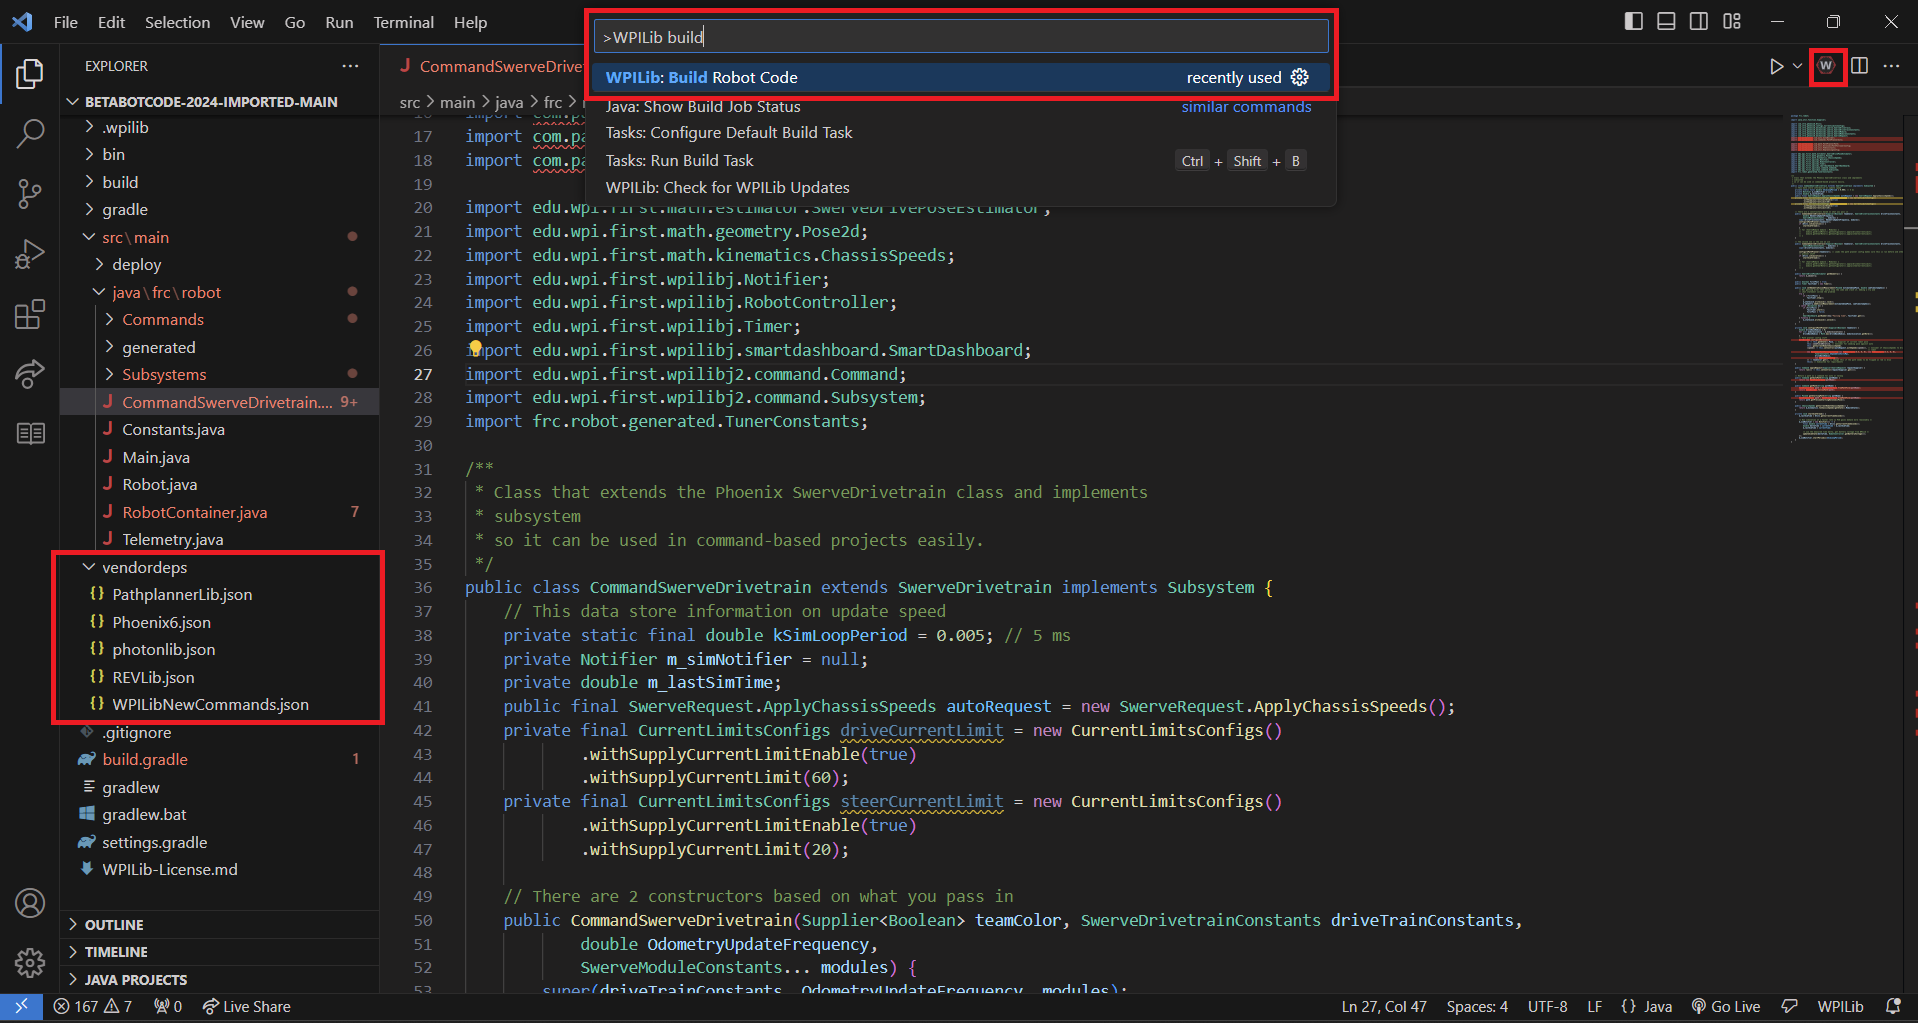Click the lightbulb code action icon
This screenshot has height=1023, width=1918.
[x=476, y=349]
